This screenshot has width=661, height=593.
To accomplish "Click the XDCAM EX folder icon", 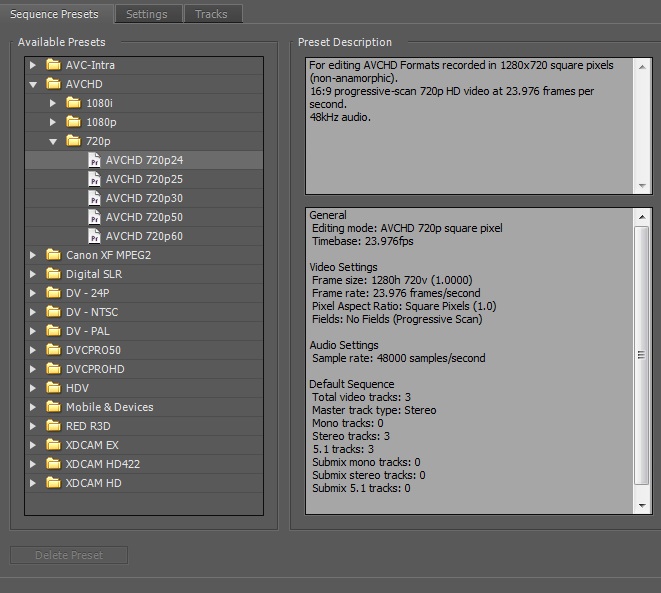I will tap(53, 445).
